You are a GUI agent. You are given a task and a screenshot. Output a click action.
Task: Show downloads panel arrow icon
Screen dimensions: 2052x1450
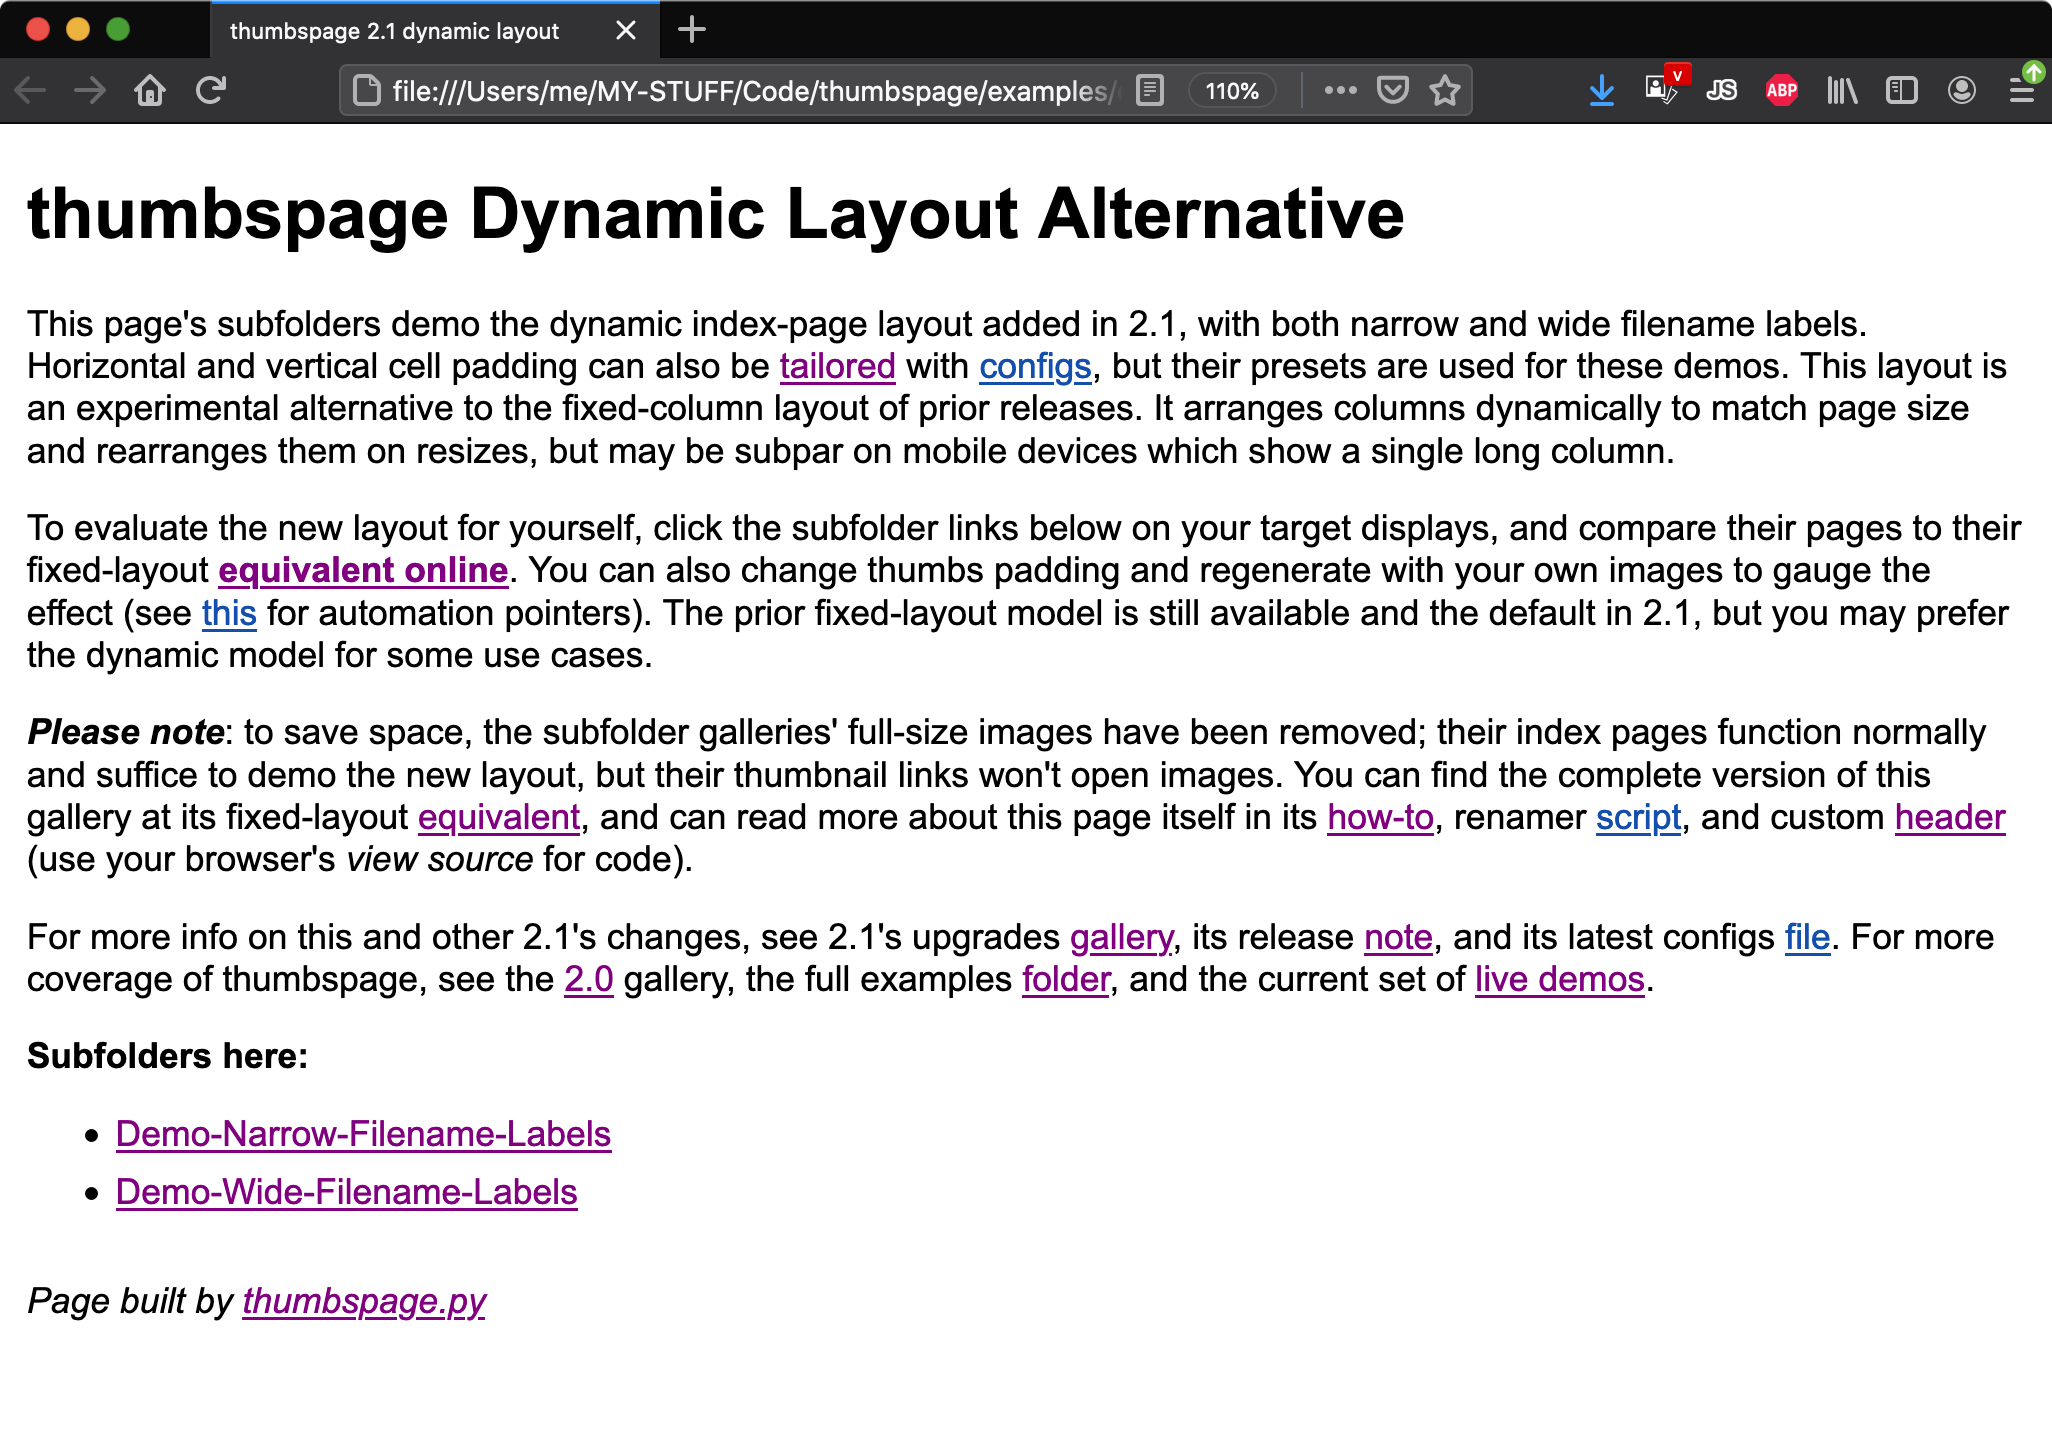pos(1601,91)
